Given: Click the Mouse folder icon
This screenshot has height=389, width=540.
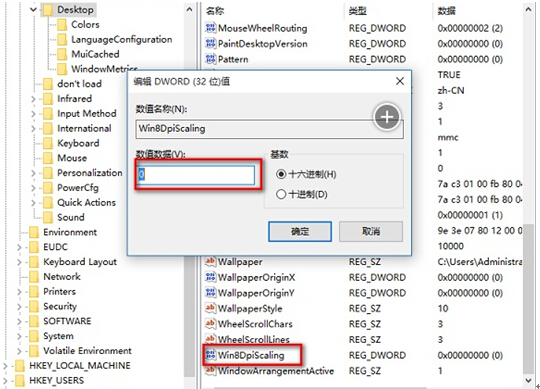Looking at the screenshot, I should coord(48,158).
